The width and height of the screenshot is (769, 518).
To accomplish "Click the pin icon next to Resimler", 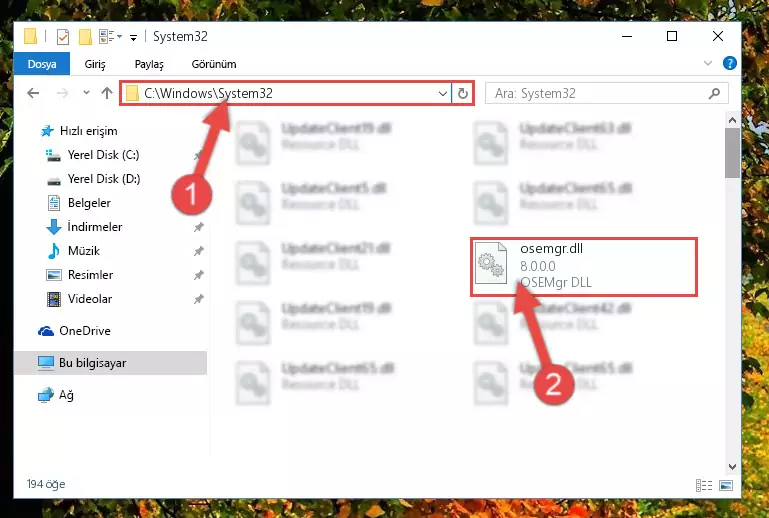I will [199, 275].
